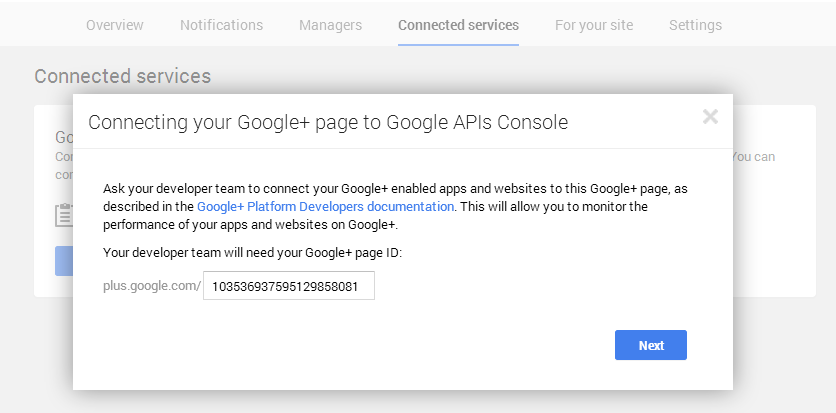Image resolution: width=836 pixels, height=413 pixels.
Task: Go to the Managers tab
Action: pos(331,25)
